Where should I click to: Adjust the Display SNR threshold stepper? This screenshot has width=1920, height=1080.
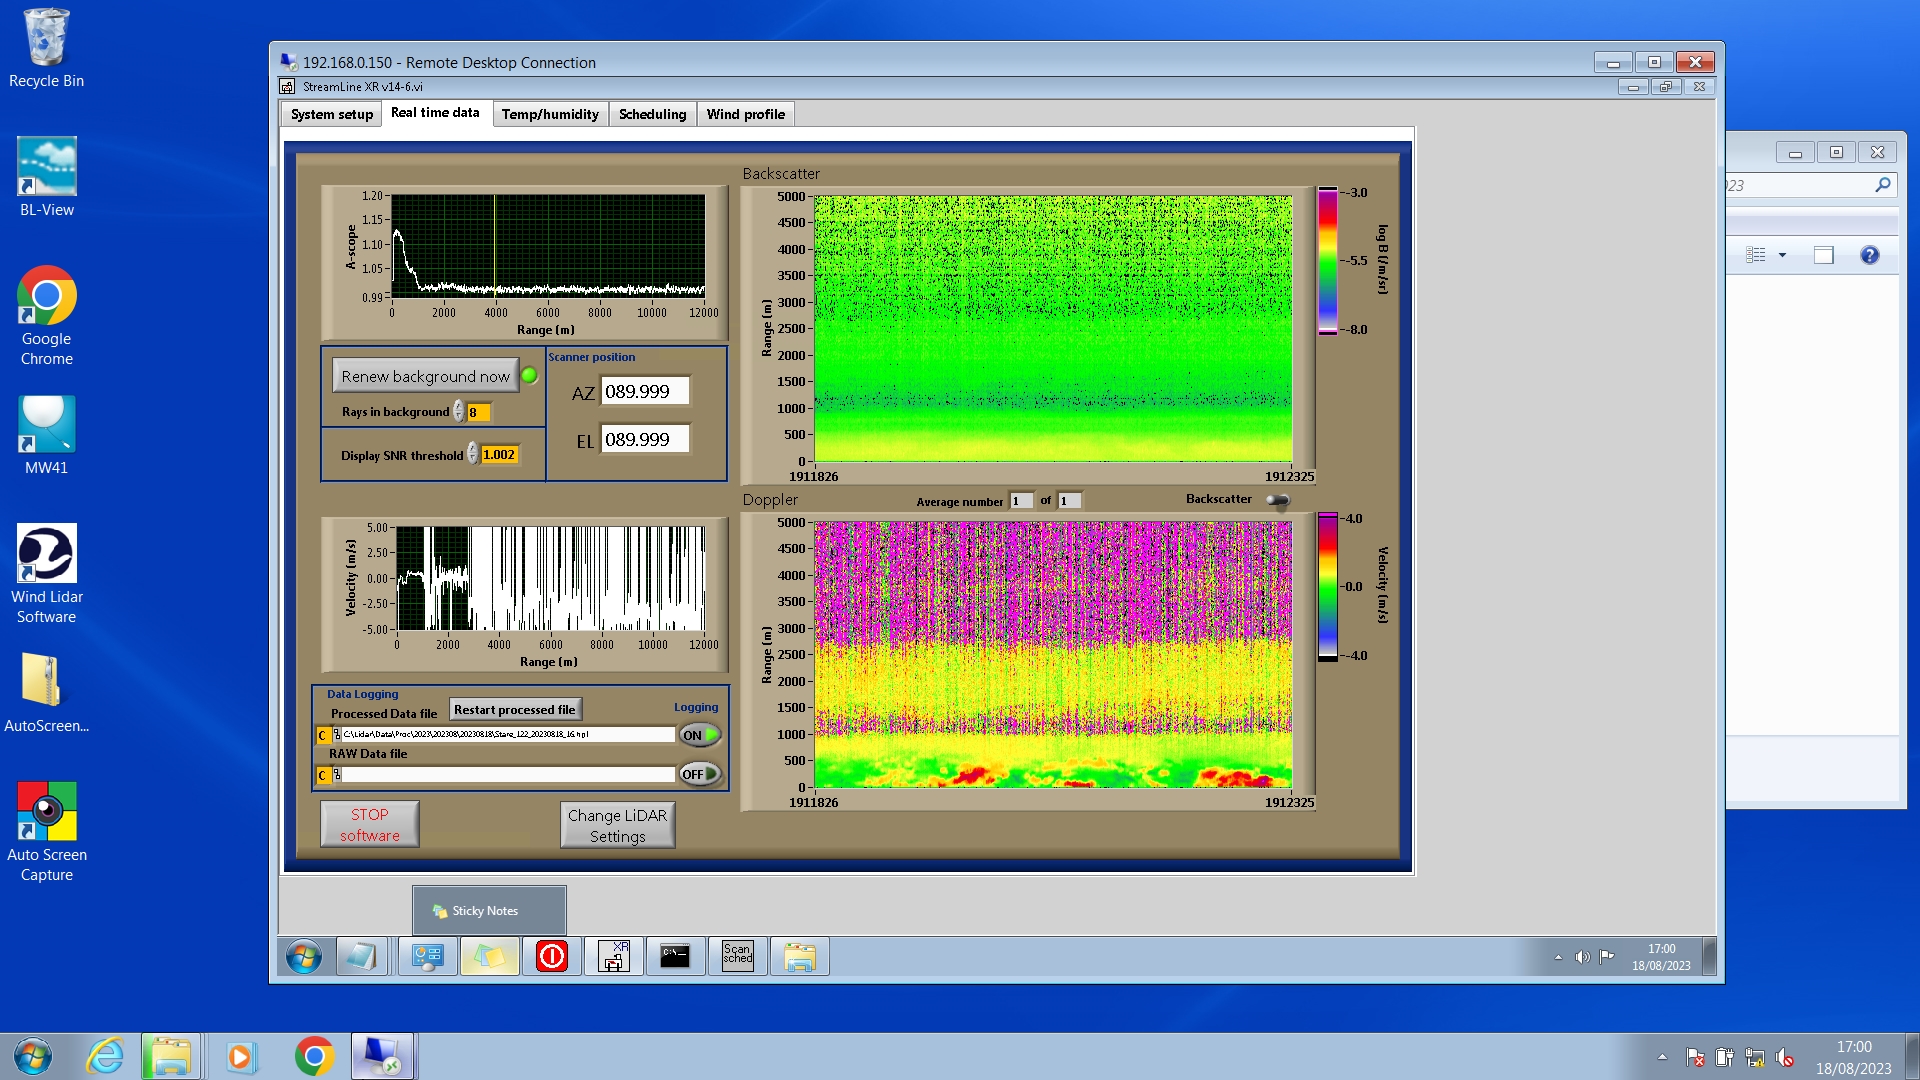pyautogui.click(x=473, y=454)
